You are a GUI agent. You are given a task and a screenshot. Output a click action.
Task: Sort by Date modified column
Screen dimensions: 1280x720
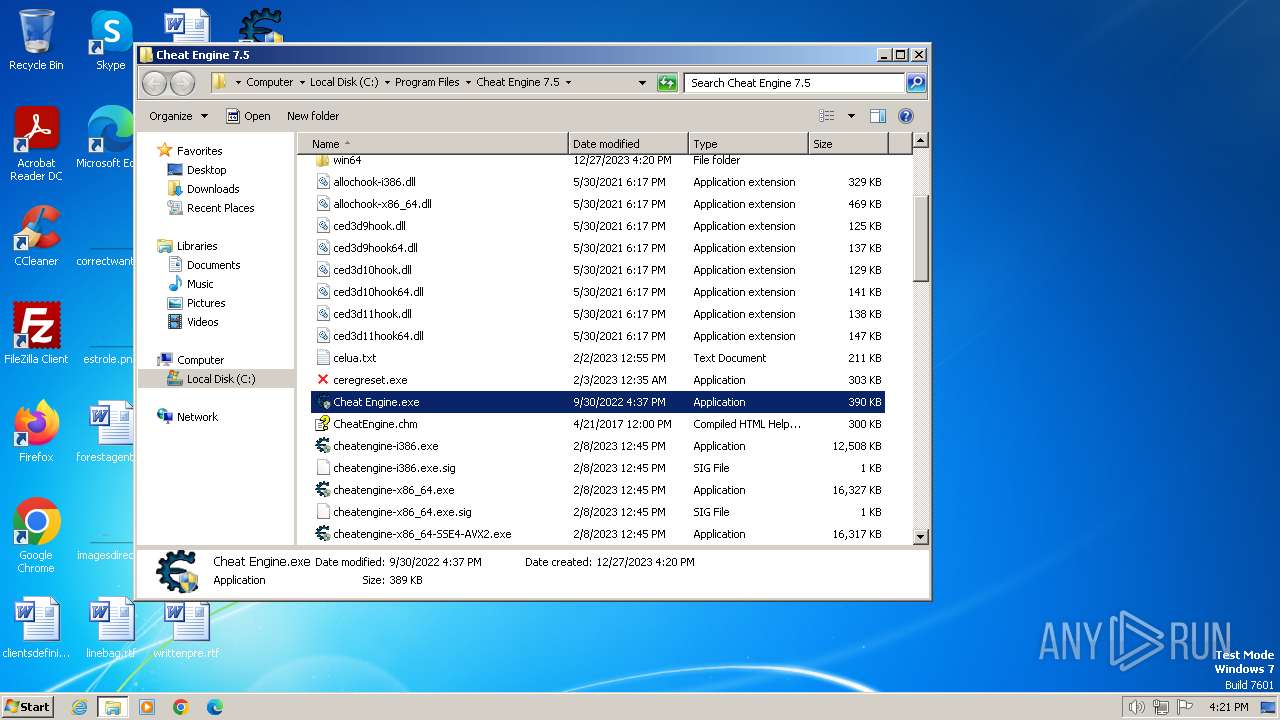coord(628,144)
